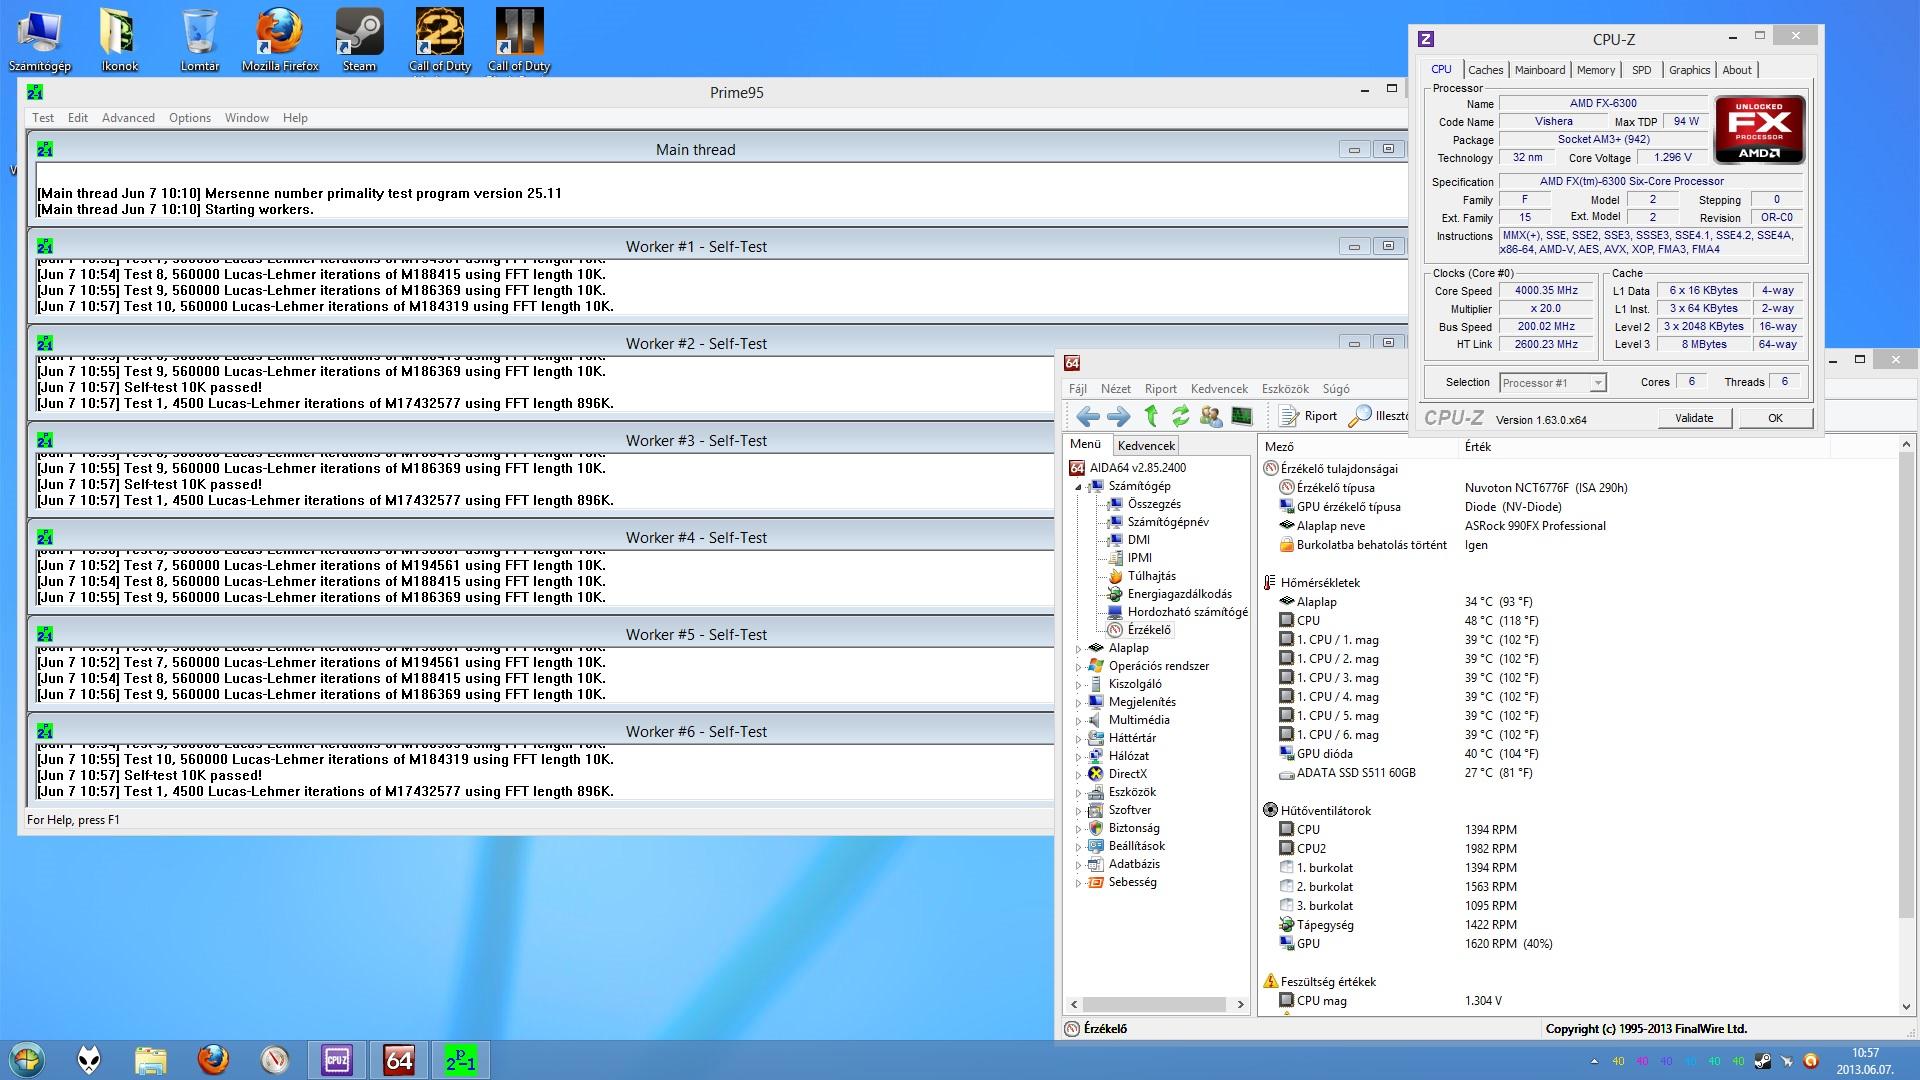Image resolution: width=1920 pixels, height=1080 pixels.
Task: Open the green monitor diagnostics toolbar icon
Action: click(x=1241, y=416)
